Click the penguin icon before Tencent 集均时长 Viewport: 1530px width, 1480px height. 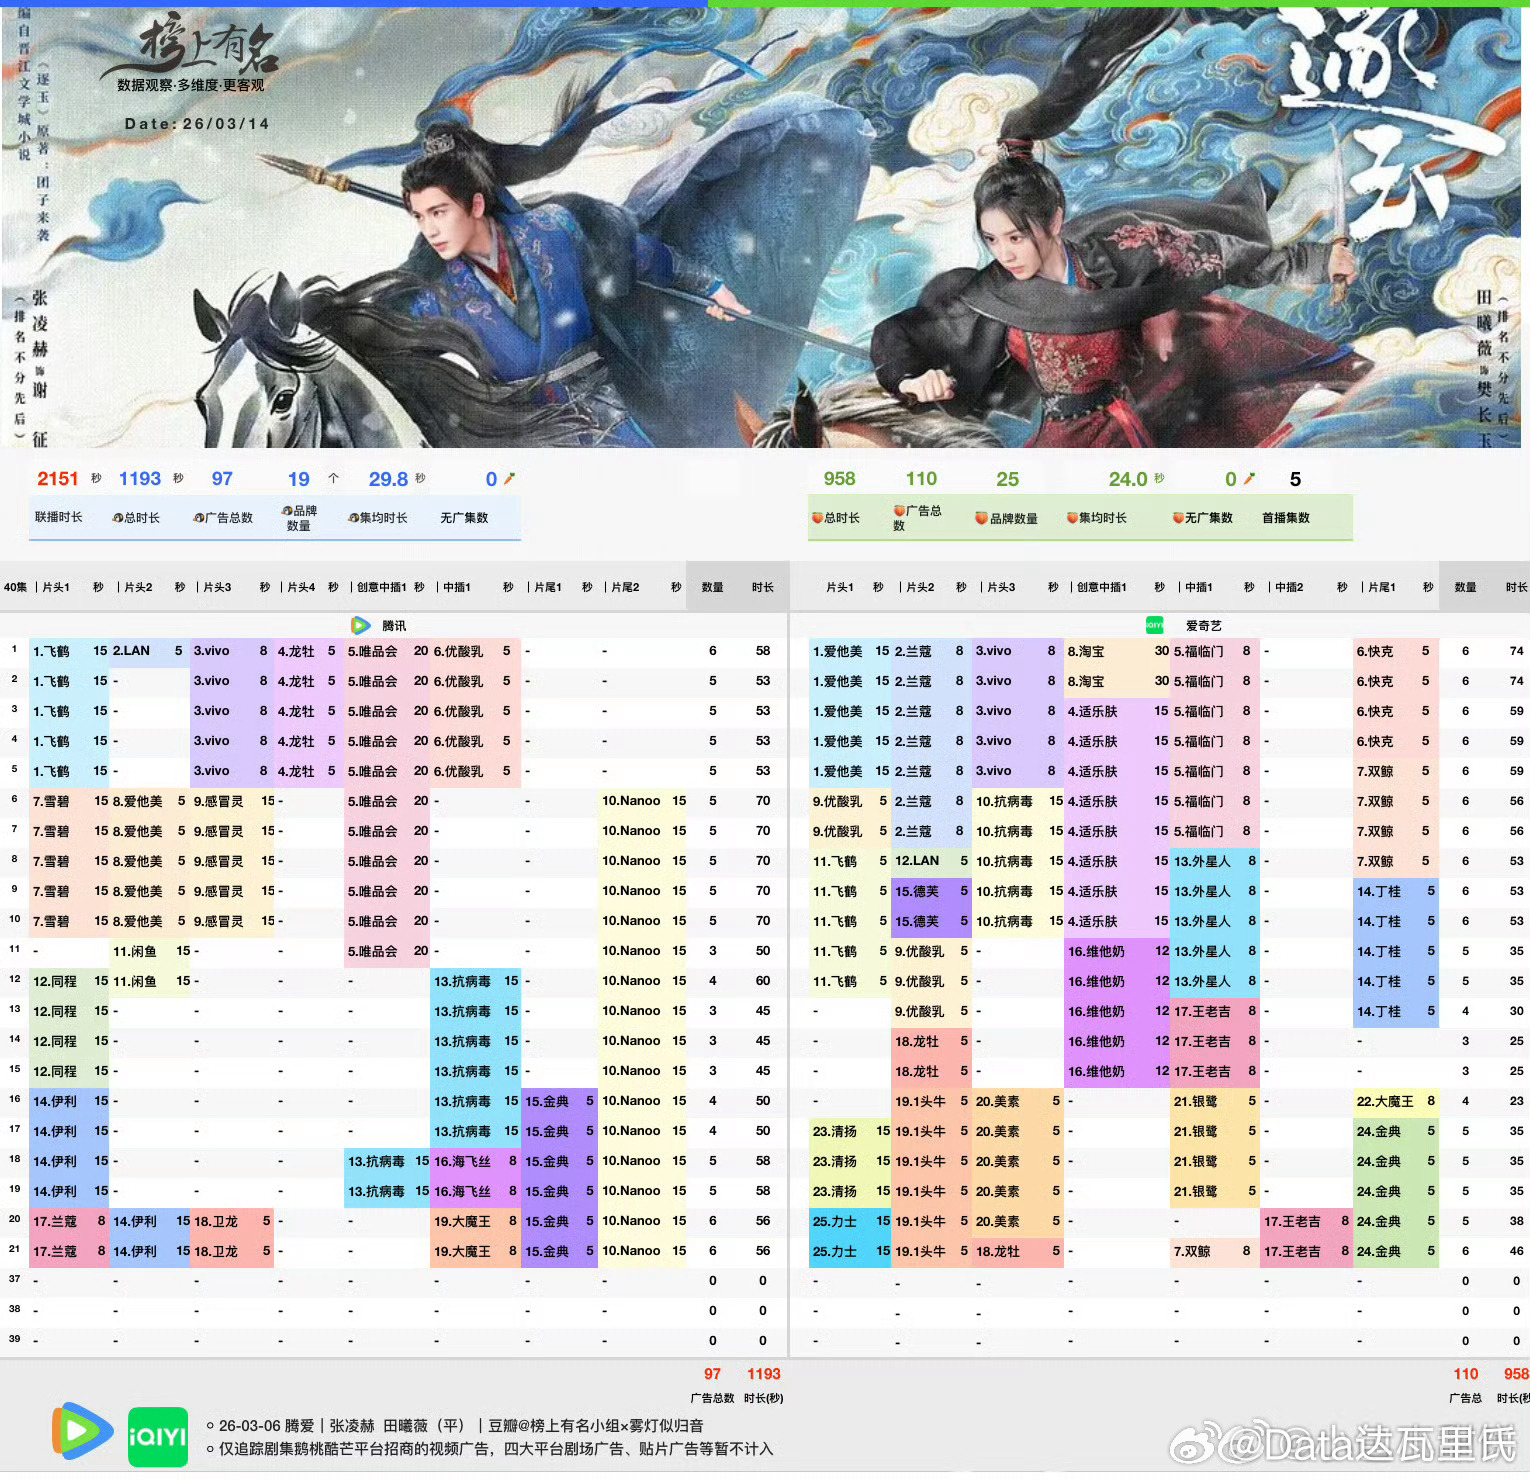(353, 518)
